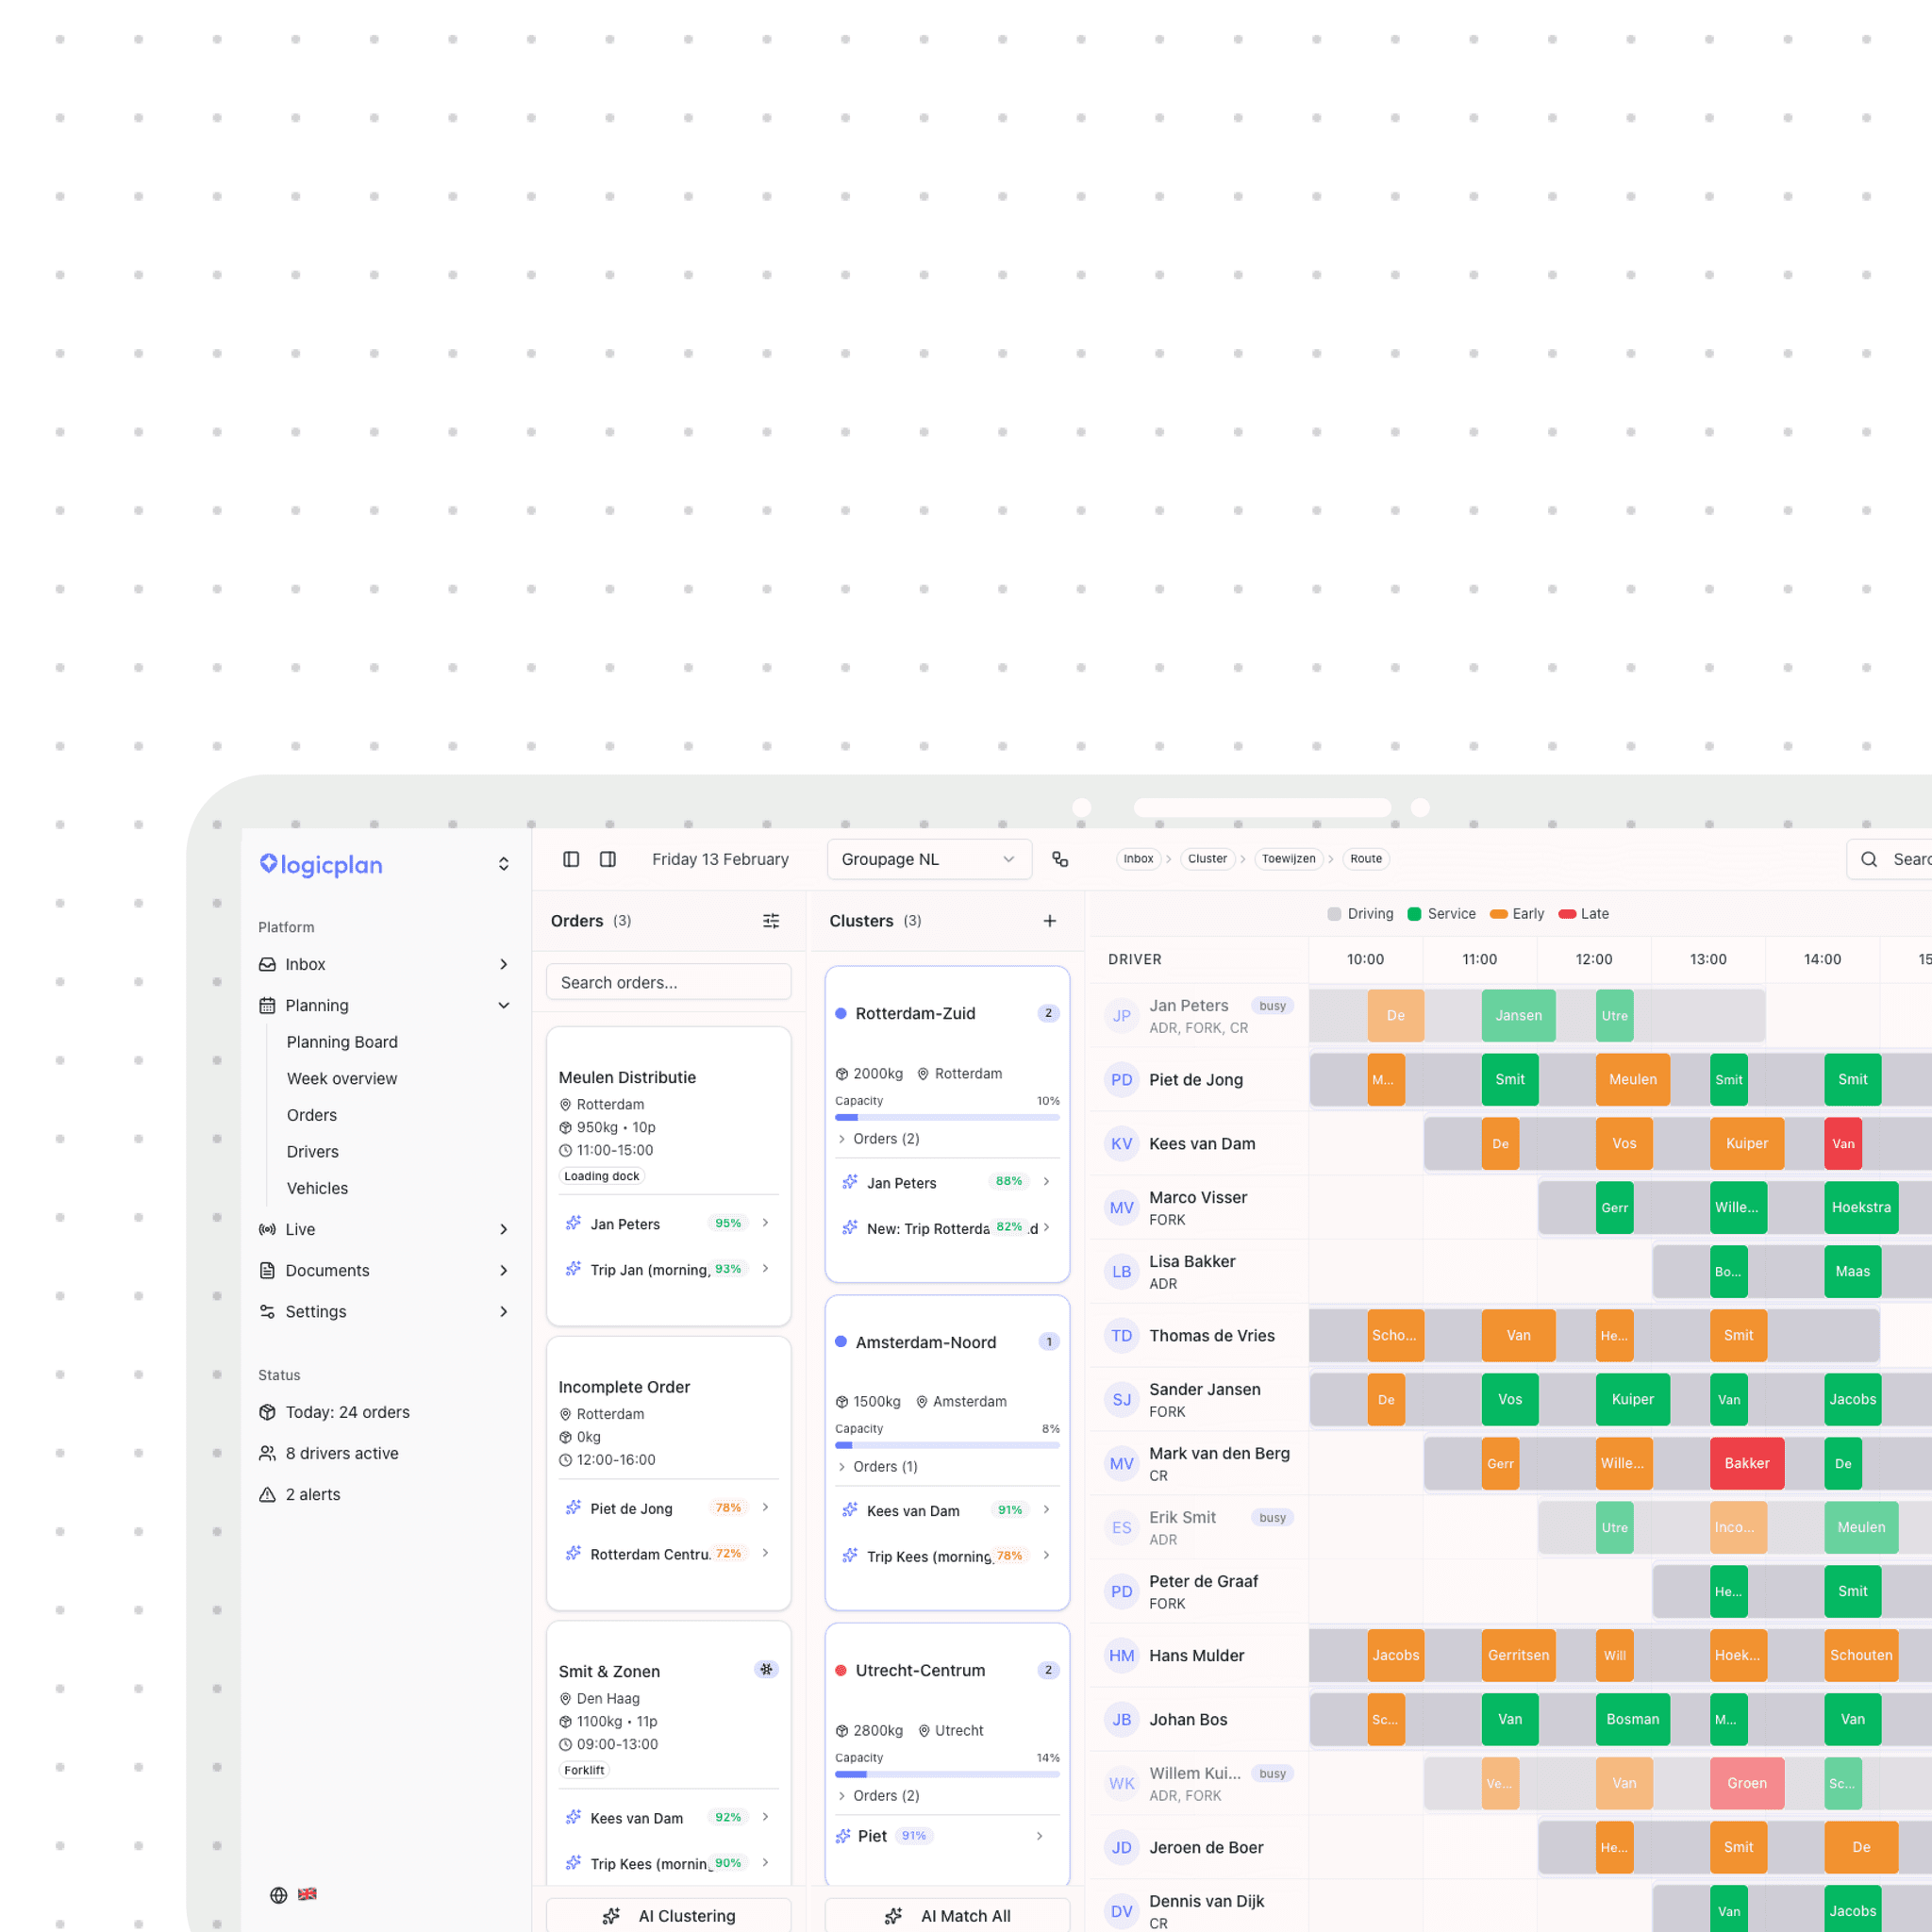
Task: Add a new cluster with plus icon
Action: (x=1049, y=921)
